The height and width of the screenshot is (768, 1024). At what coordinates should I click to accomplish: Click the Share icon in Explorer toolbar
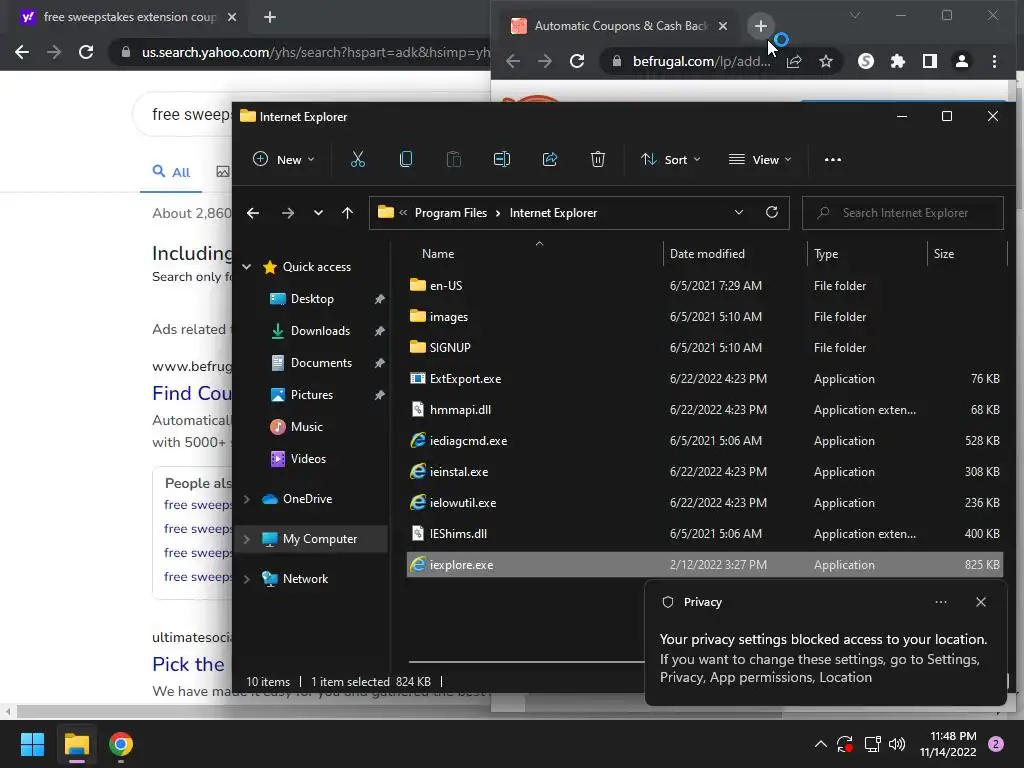click(550, 159)
